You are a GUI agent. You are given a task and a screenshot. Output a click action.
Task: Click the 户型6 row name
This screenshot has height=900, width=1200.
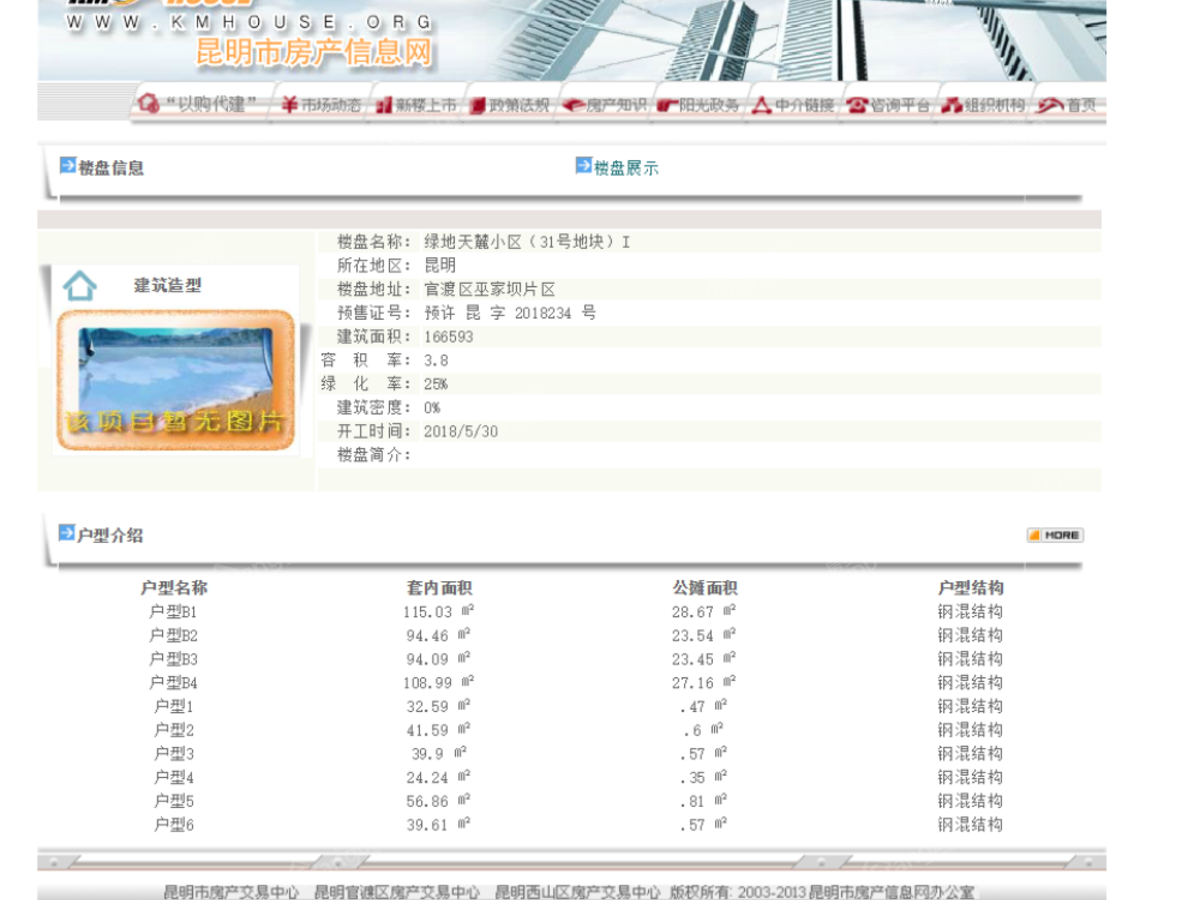click(173, 825)
